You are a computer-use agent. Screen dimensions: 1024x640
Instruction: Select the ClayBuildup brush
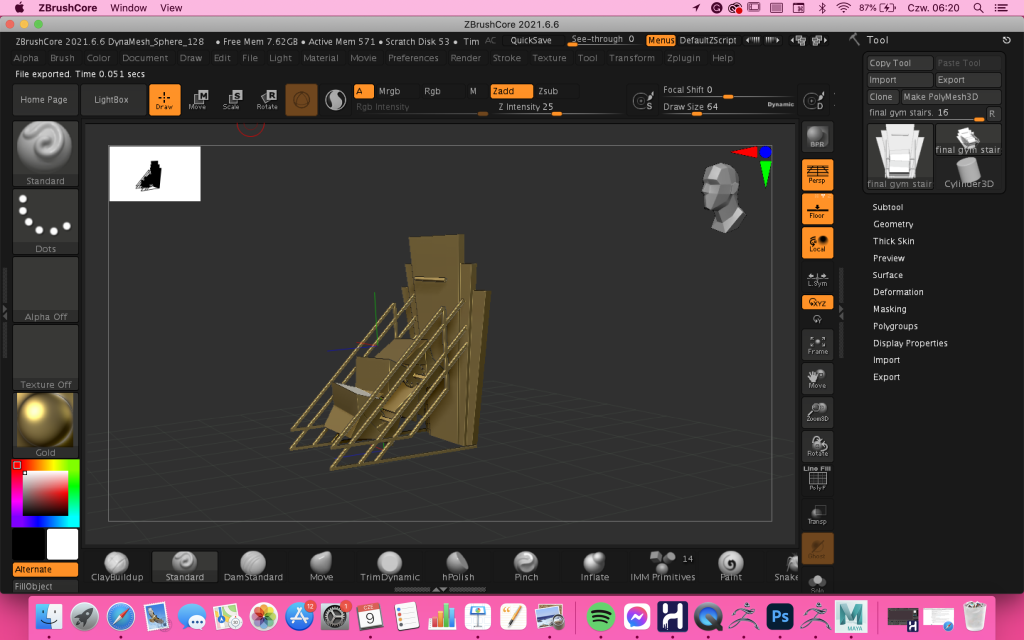click(117, 566)
